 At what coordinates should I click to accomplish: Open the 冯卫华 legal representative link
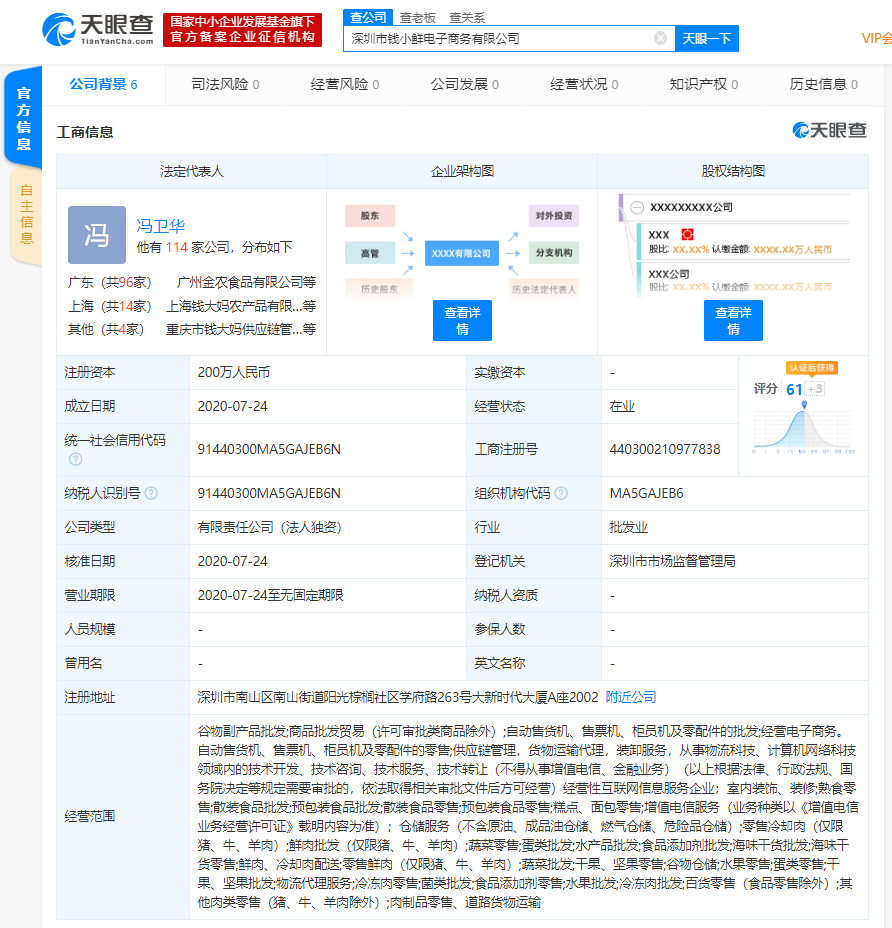[161, 226]
